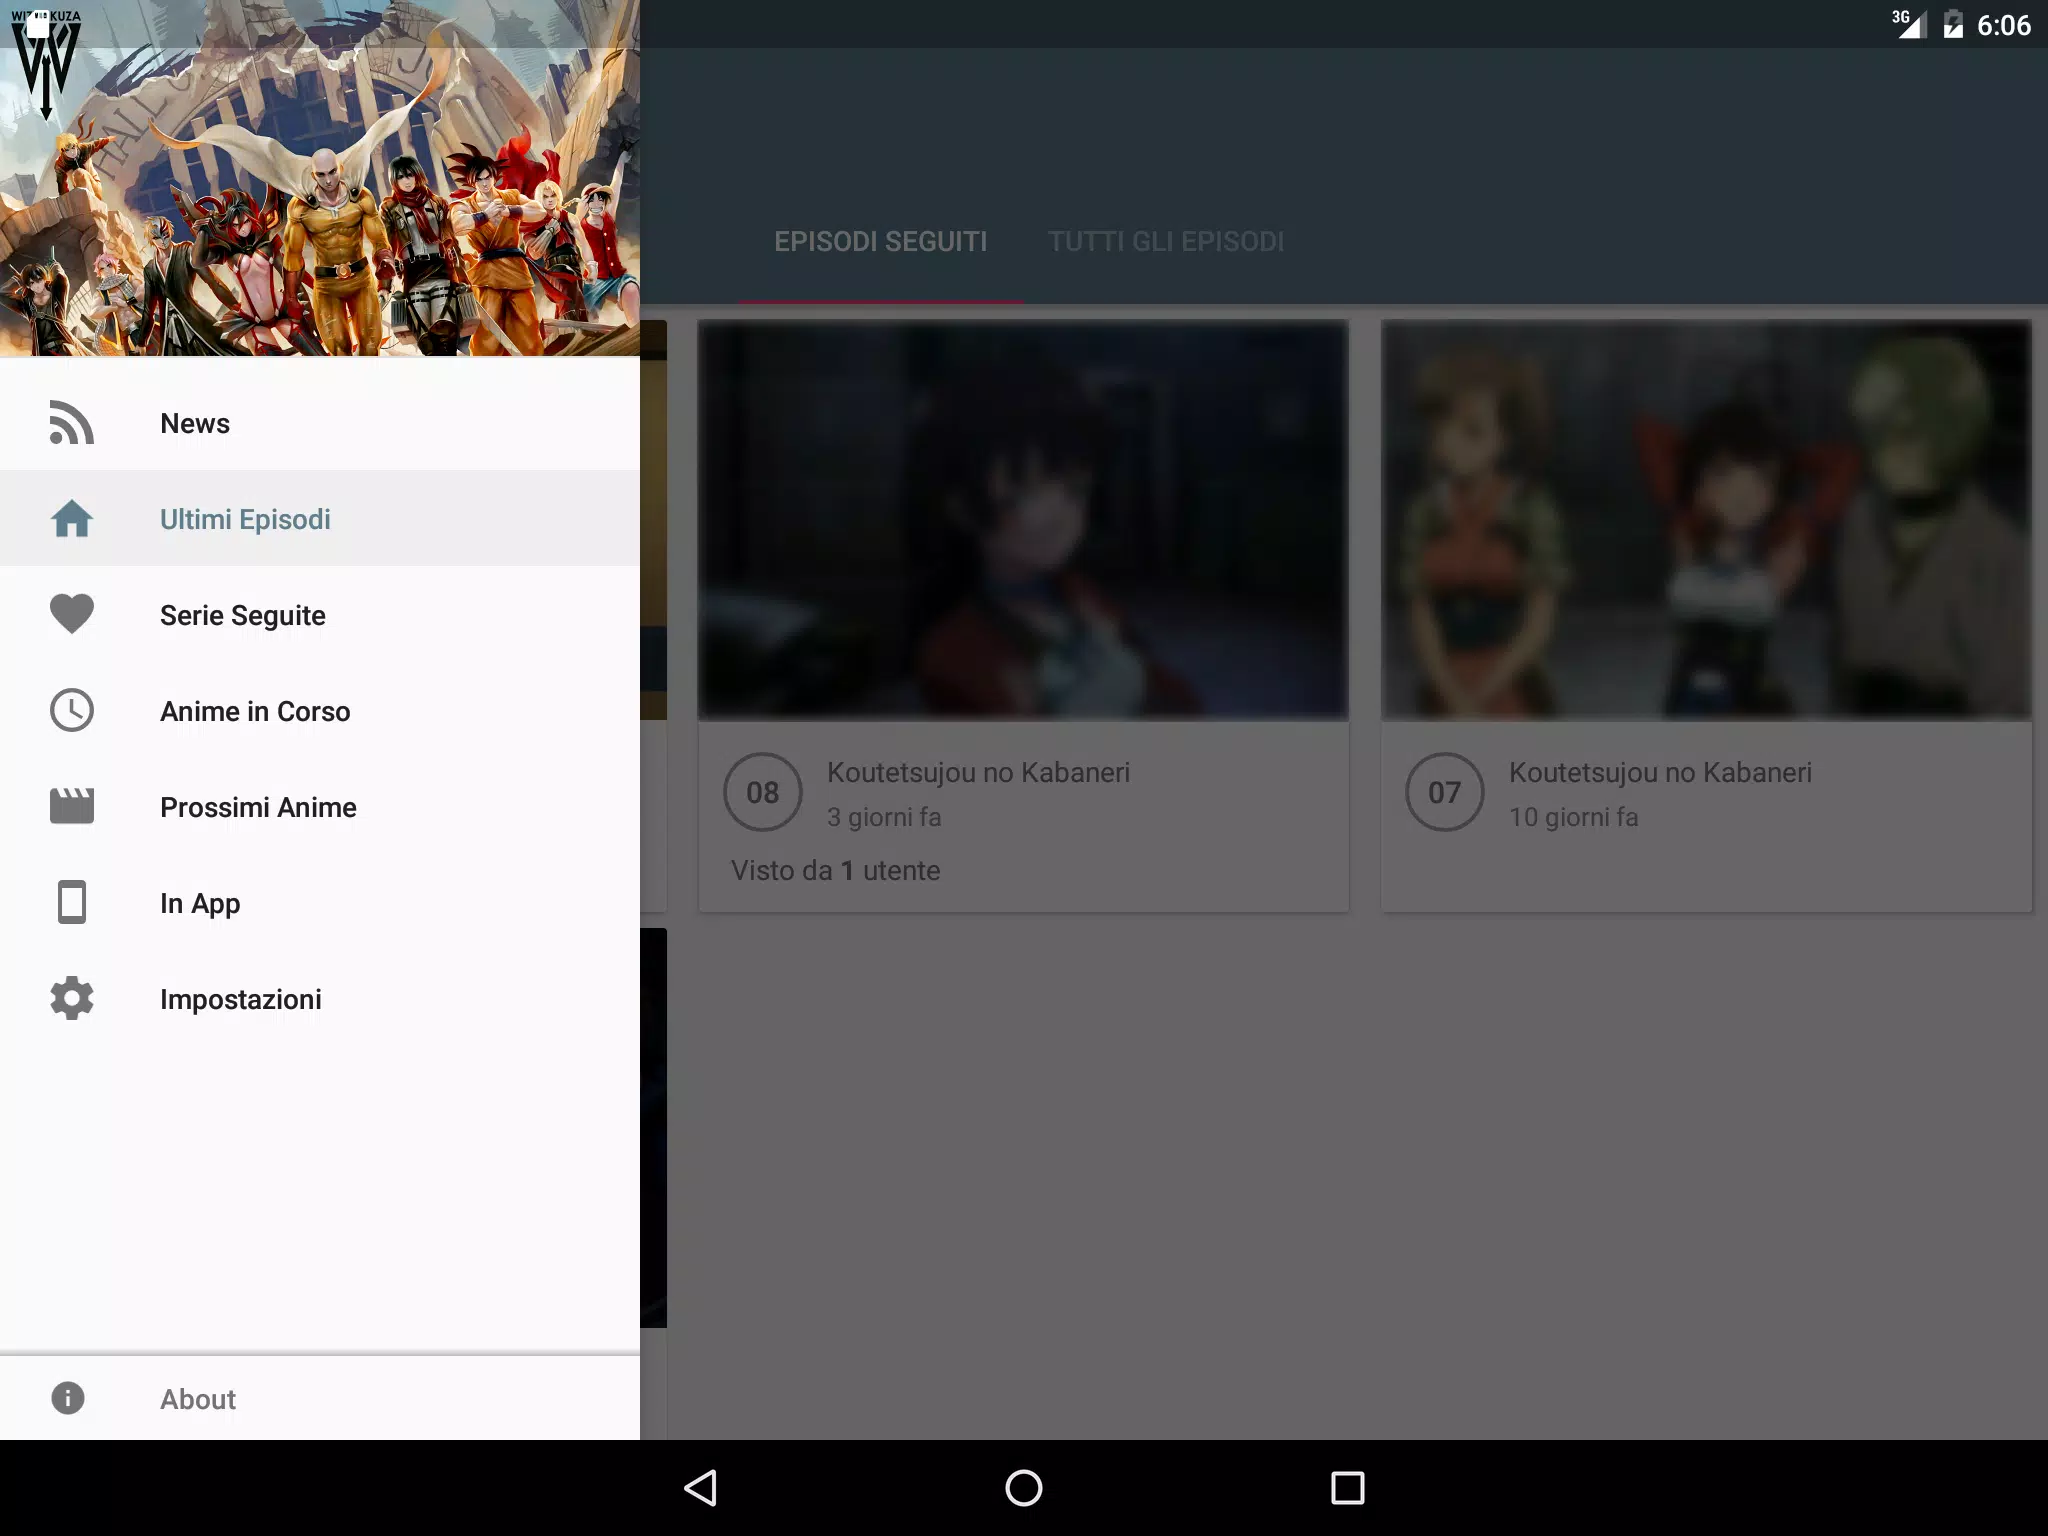Open the News menu entry

[x=320, y=423]
